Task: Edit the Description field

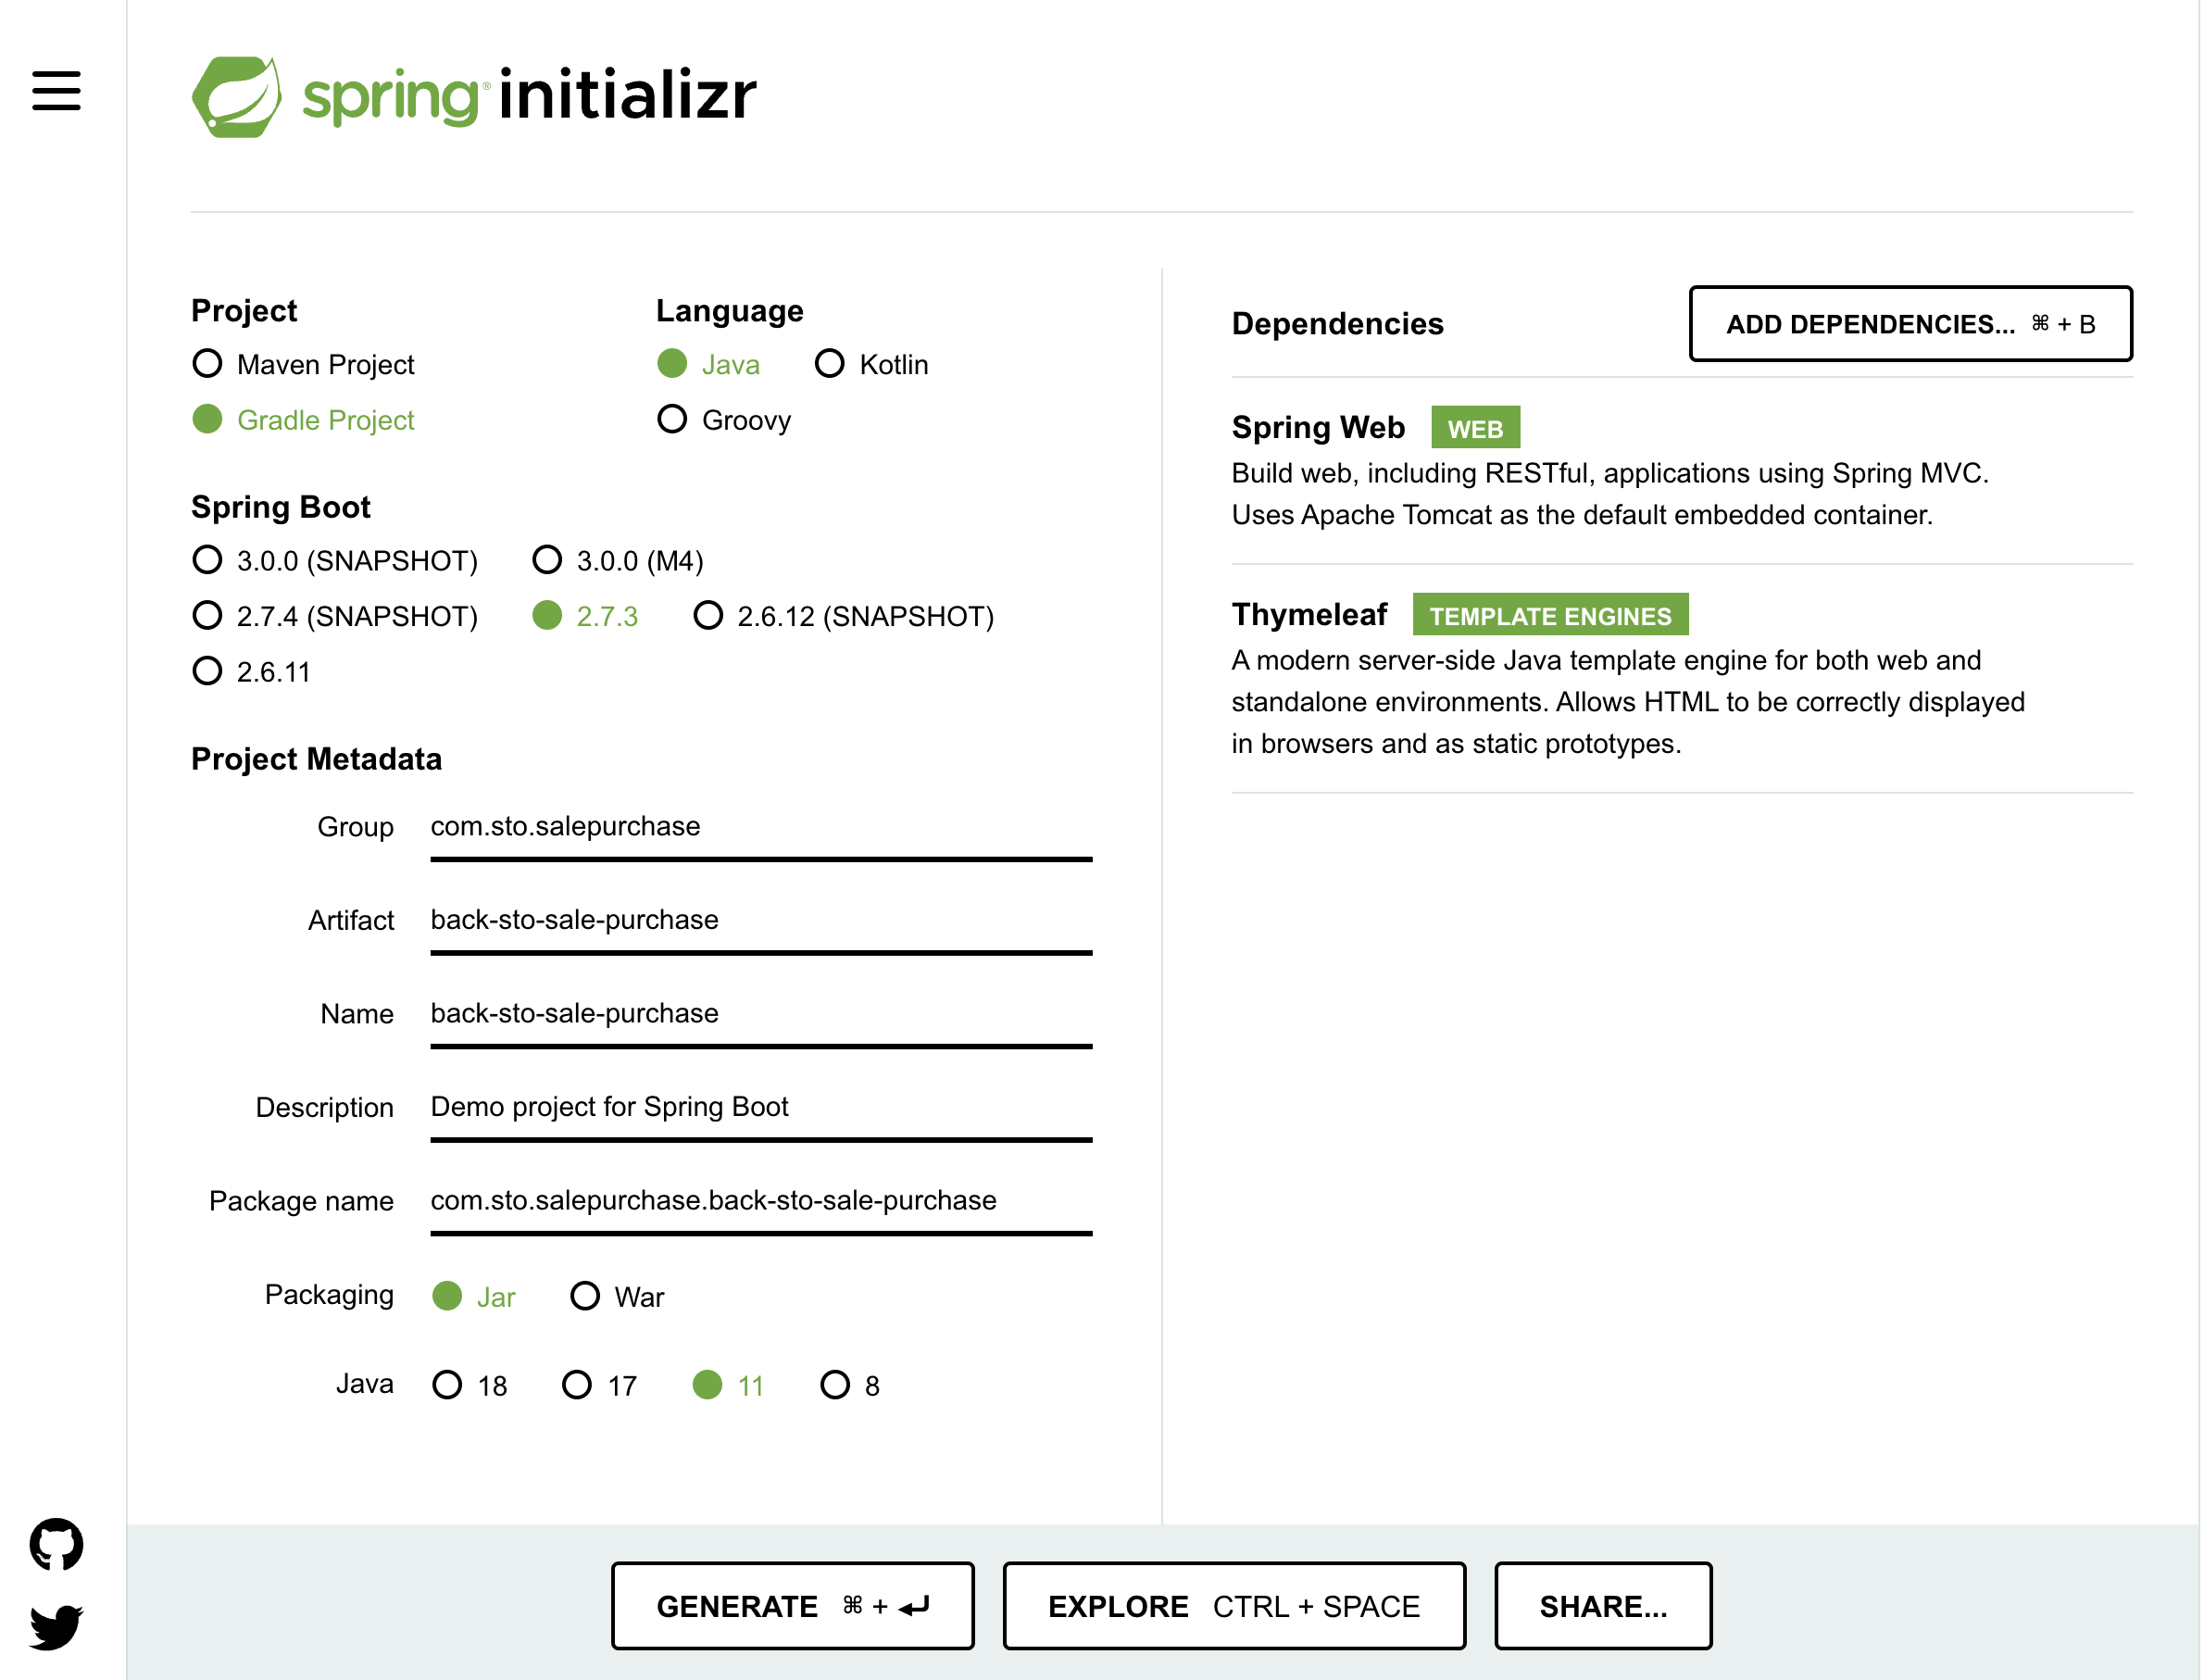Action: [760, 1107]
